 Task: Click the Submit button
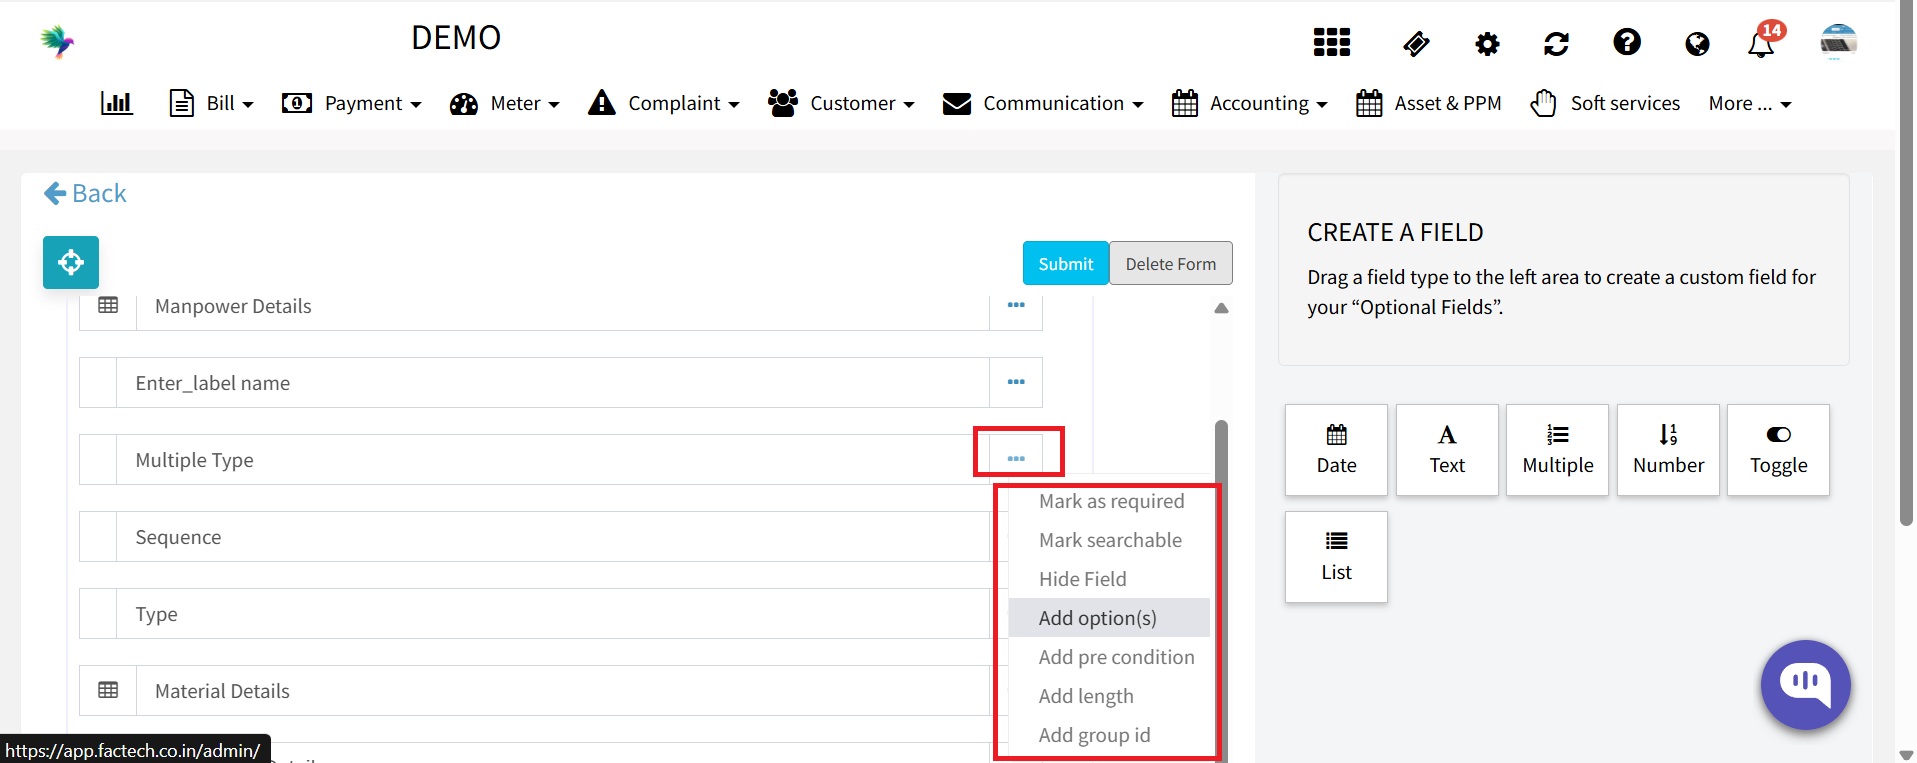click(x=1065, y=264)
